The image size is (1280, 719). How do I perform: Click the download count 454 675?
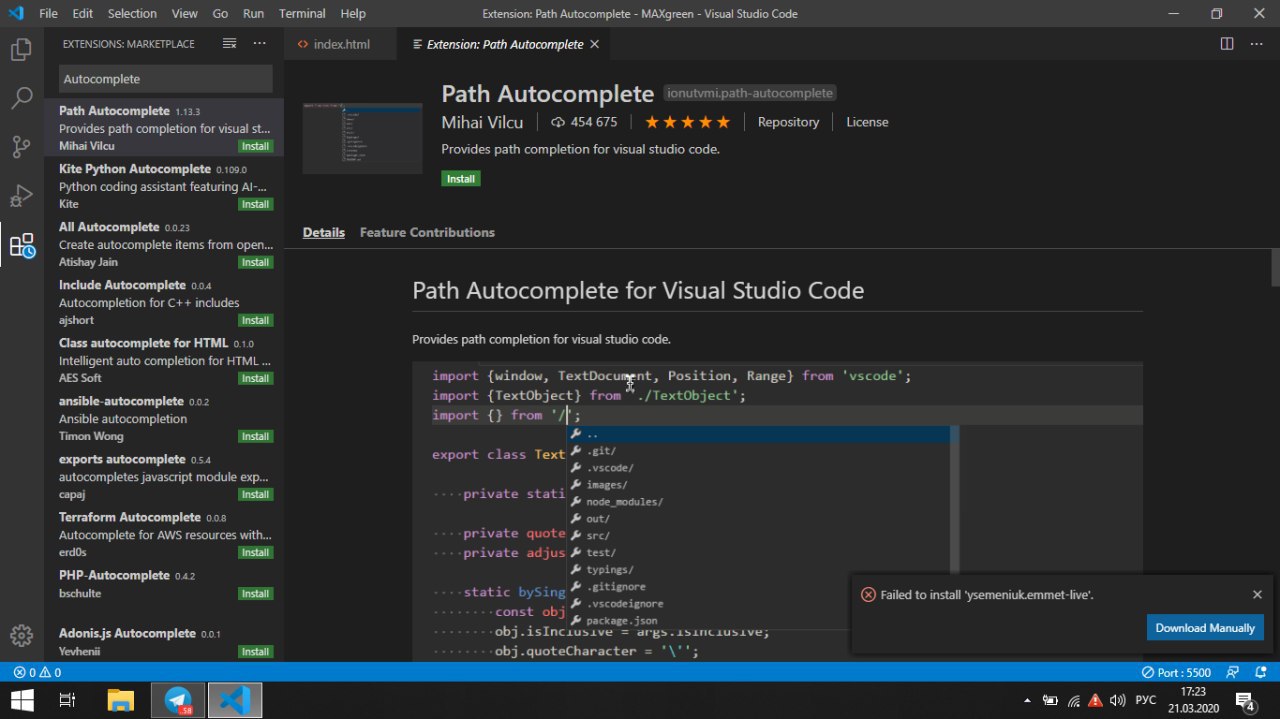[x=584, y=122]
